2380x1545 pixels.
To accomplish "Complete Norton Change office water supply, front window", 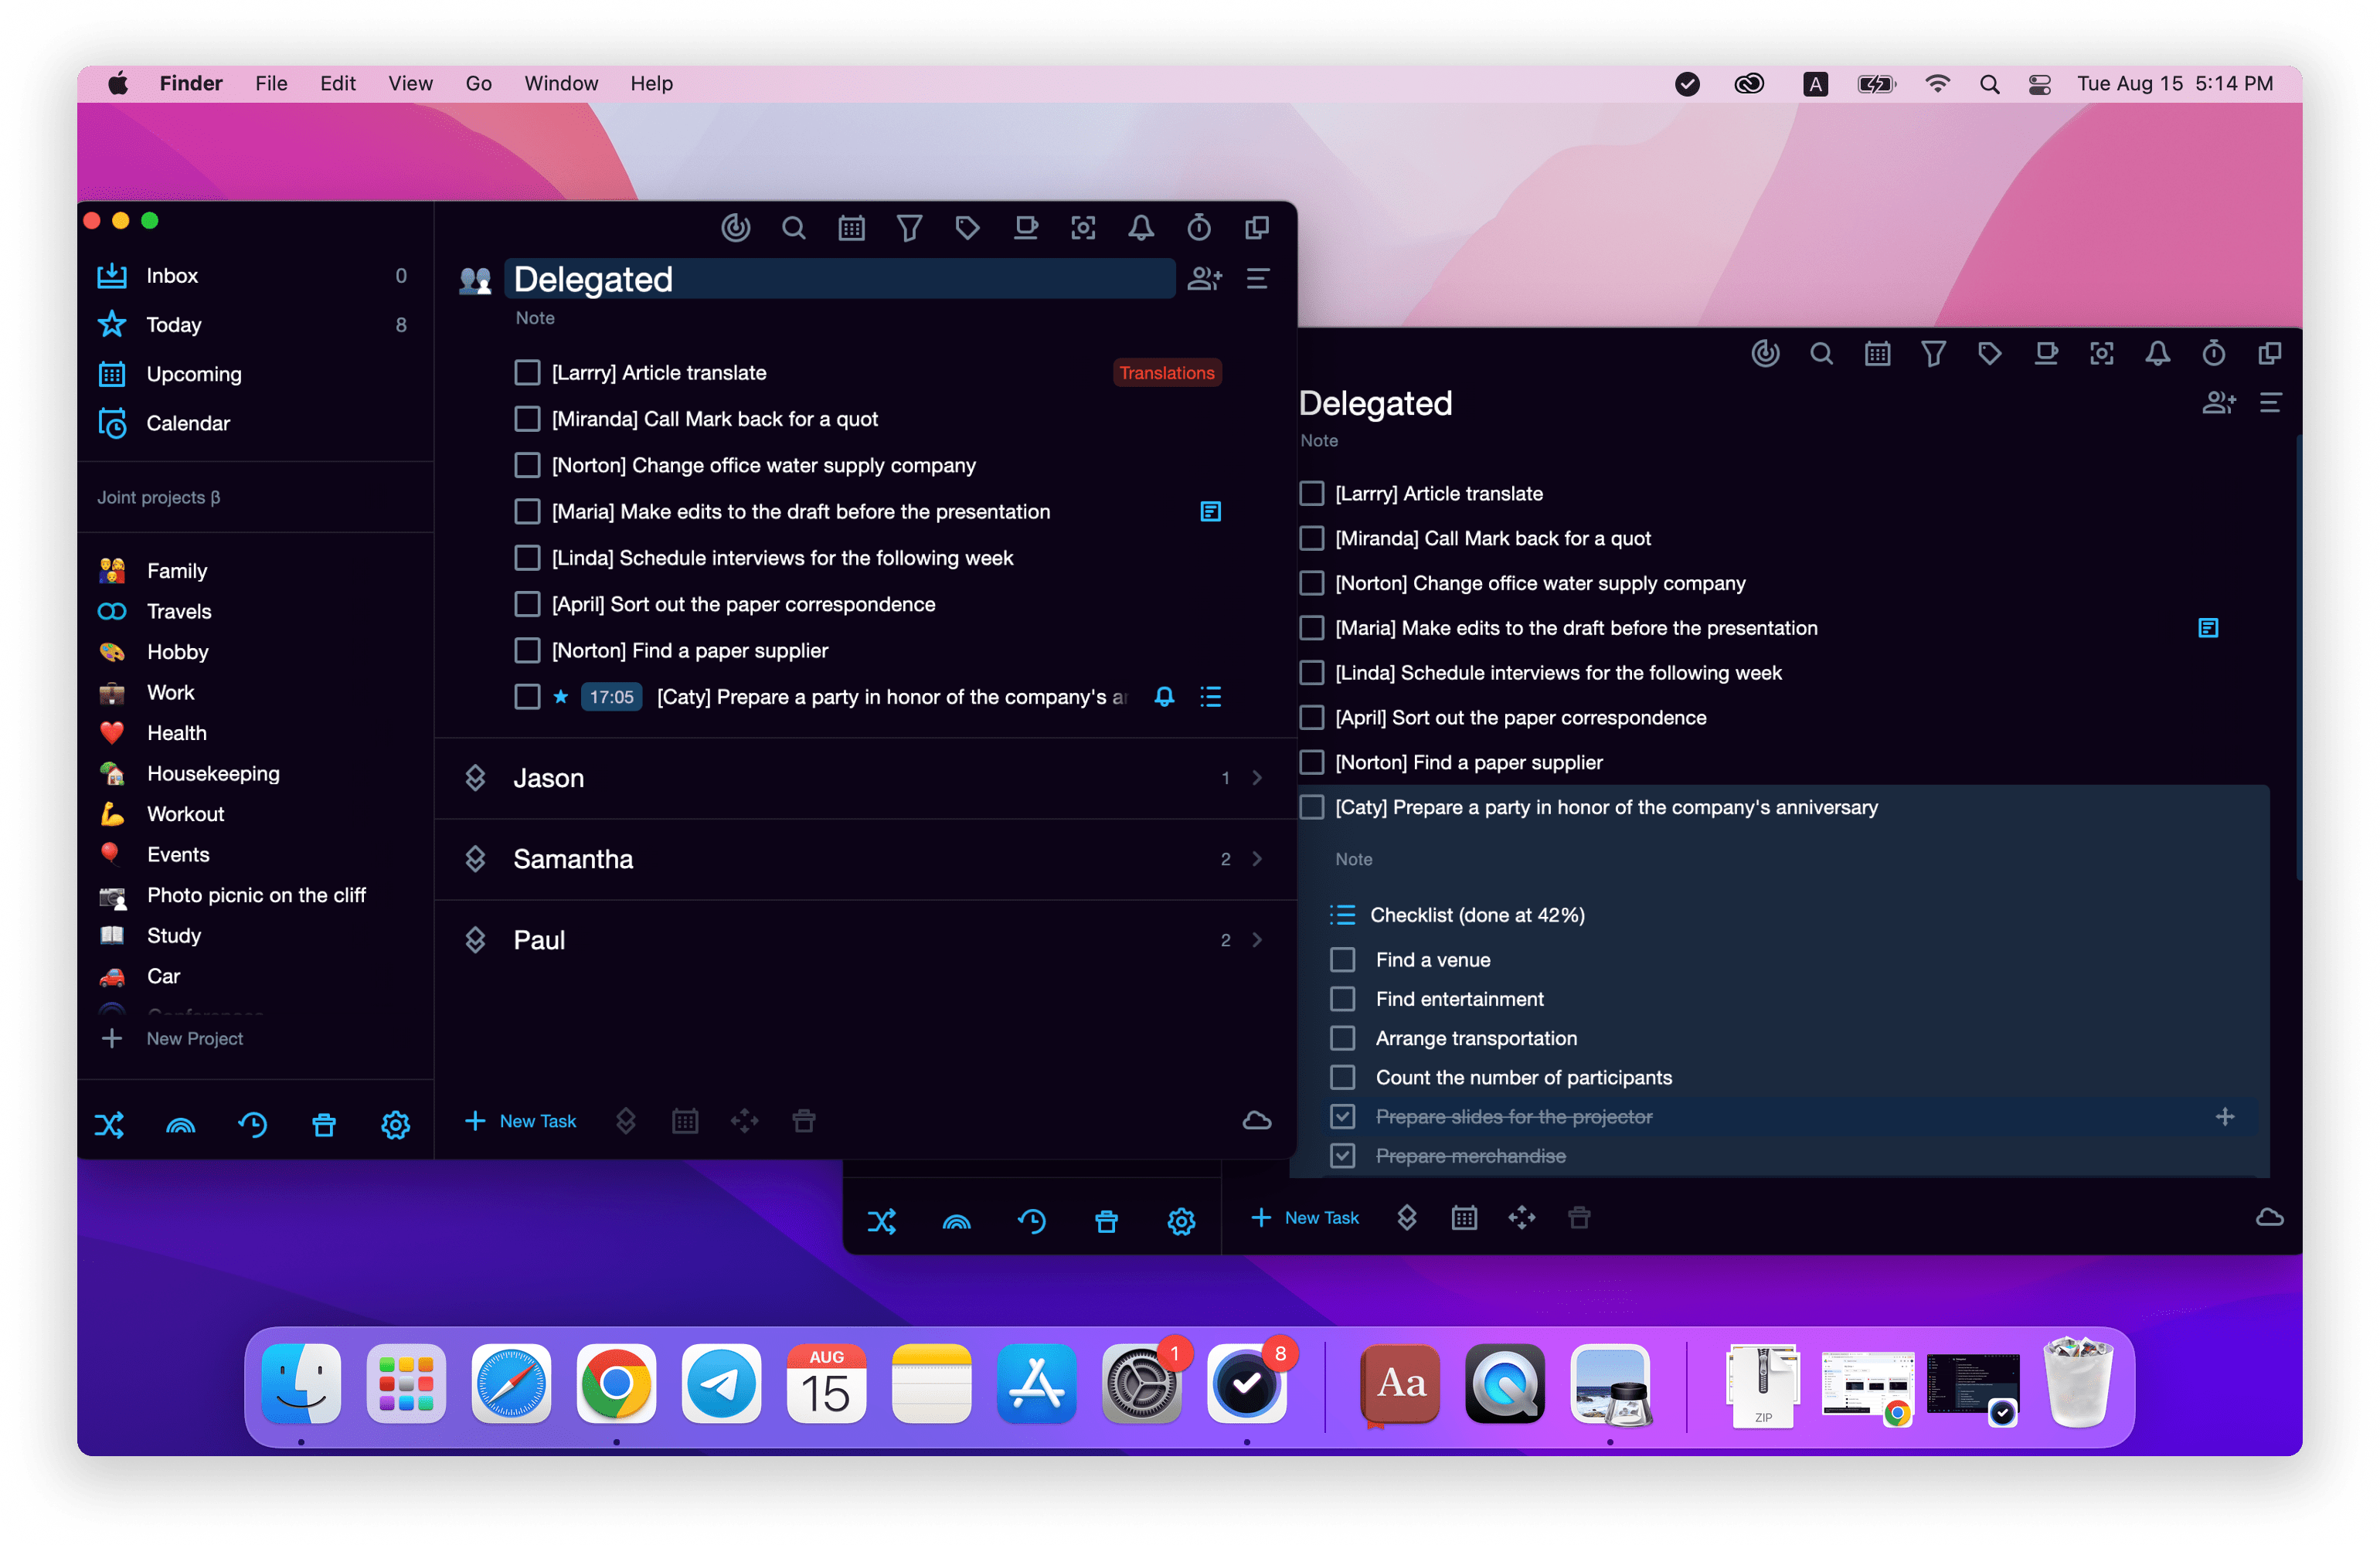I will click(x=527, y=465).
